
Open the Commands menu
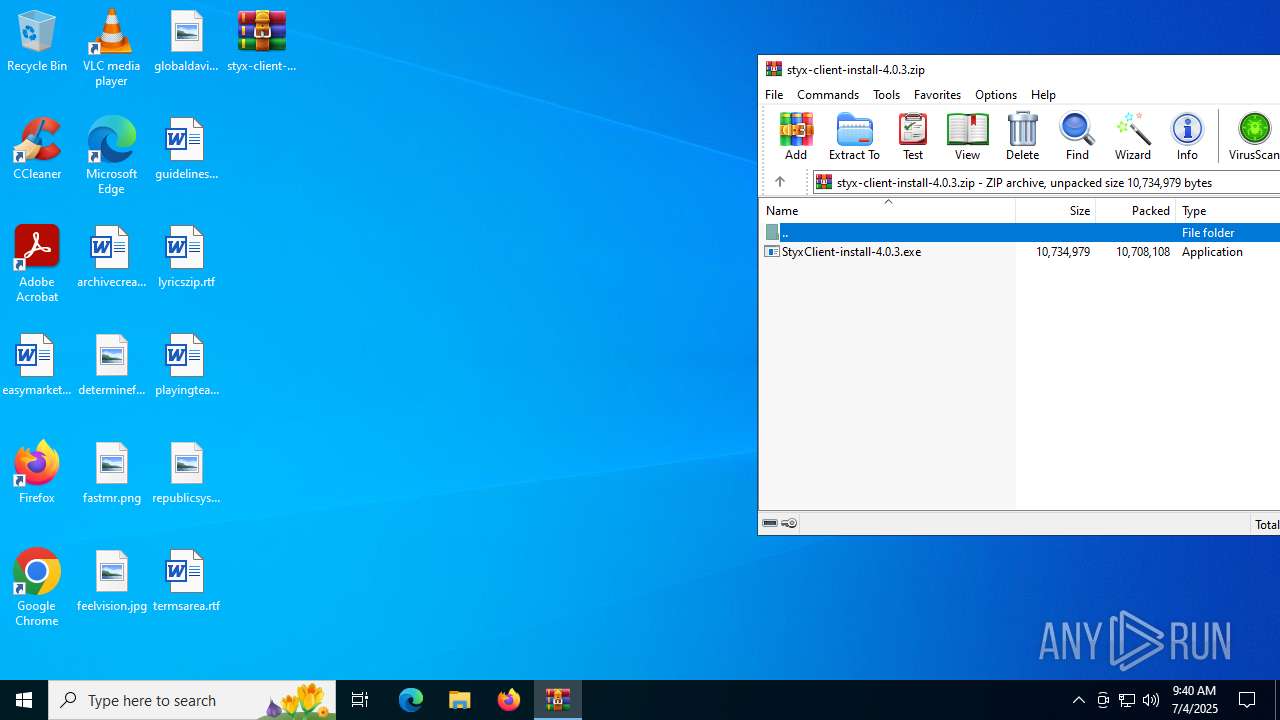(828, 94)
